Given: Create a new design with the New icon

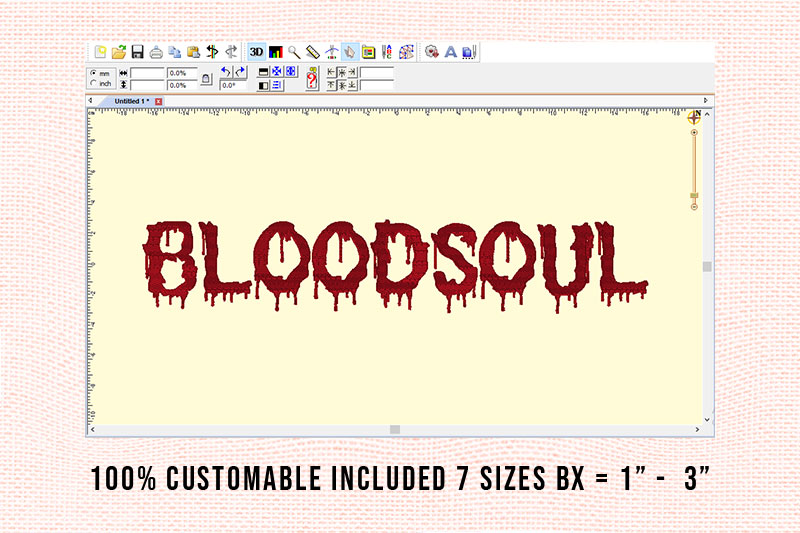Looking at the screenshot, I should click(x=100, y=52).
